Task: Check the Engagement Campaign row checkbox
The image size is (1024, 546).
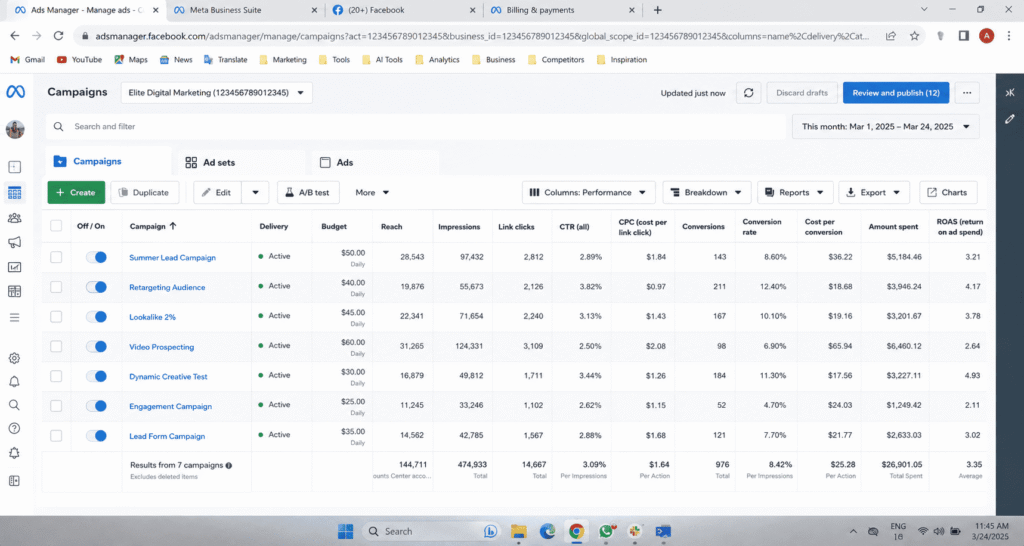Action: [56, 406]
